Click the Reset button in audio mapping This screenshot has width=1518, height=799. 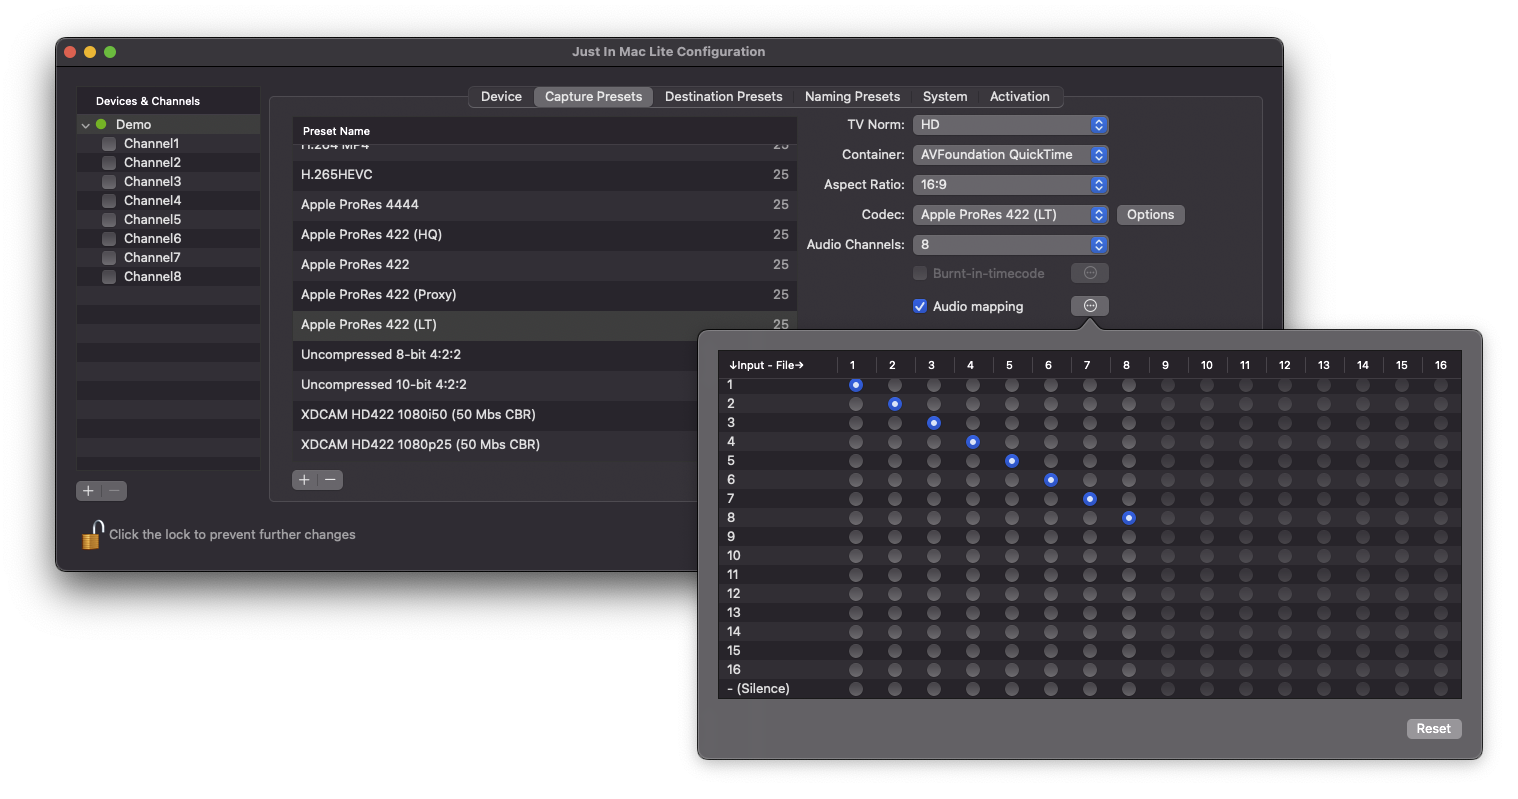pos(1434,729)
